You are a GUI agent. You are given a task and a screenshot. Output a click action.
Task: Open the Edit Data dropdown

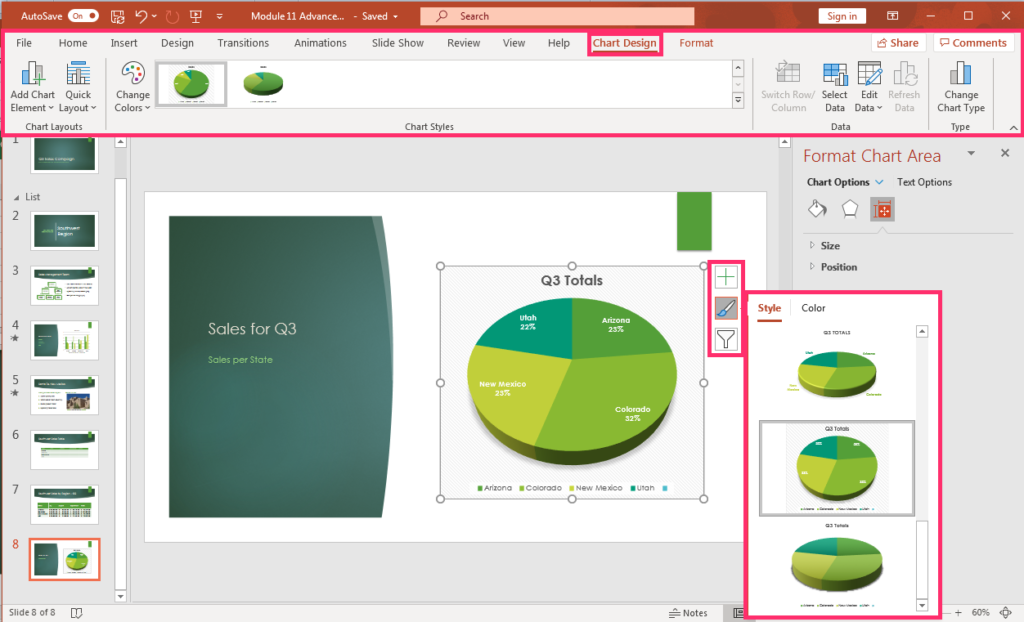pos(869,85)
